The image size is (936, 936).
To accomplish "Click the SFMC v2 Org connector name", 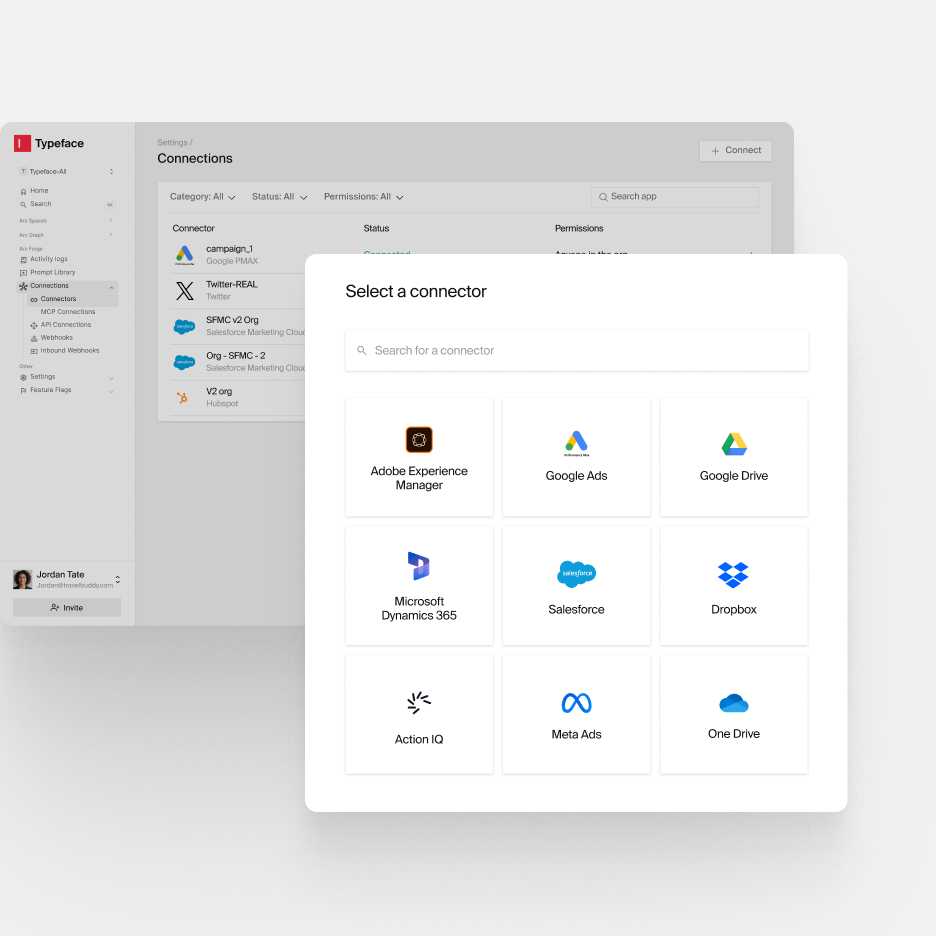I will pyautogui.click(x=232, y=320).
